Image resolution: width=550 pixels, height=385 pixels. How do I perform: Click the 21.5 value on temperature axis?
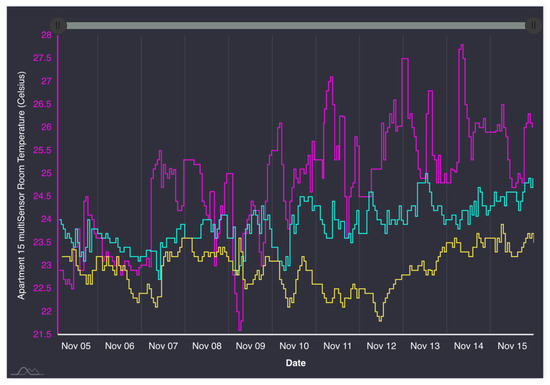coord(42,335)
